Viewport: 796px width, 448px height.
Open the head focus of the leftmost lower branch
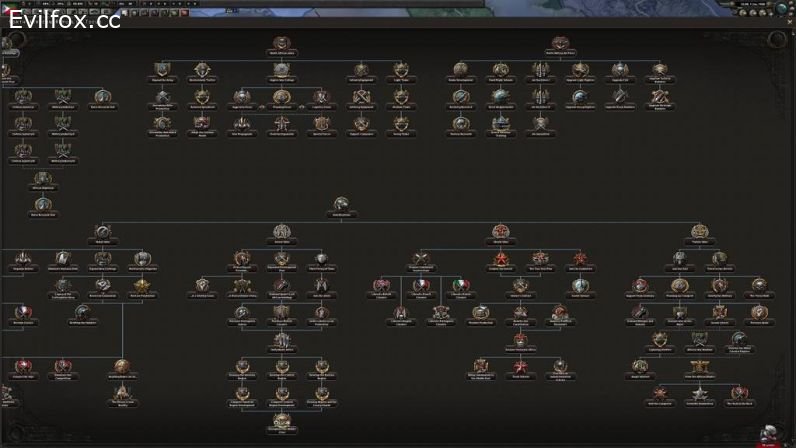click(103, 232)
